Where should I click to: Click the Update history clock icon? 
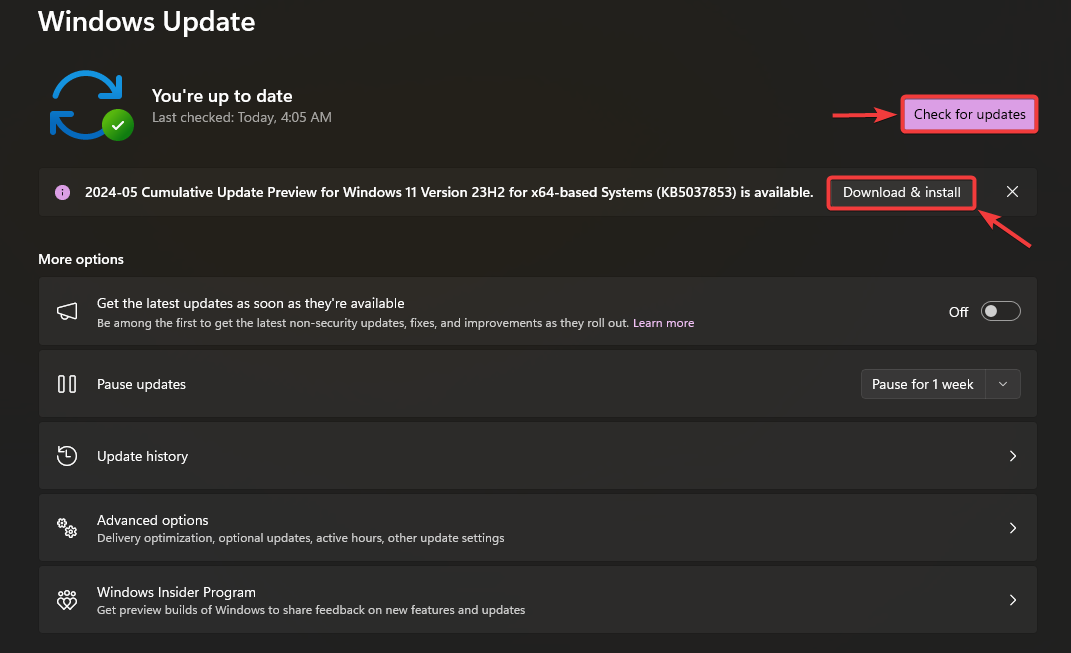[67, 456]
